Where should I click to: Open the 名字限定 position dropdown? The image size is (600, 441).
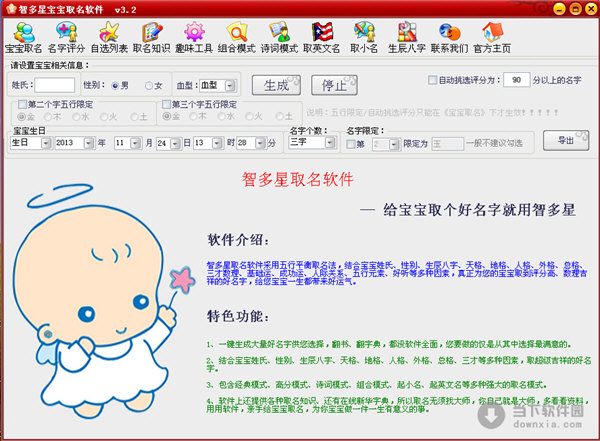coord(395,144)
